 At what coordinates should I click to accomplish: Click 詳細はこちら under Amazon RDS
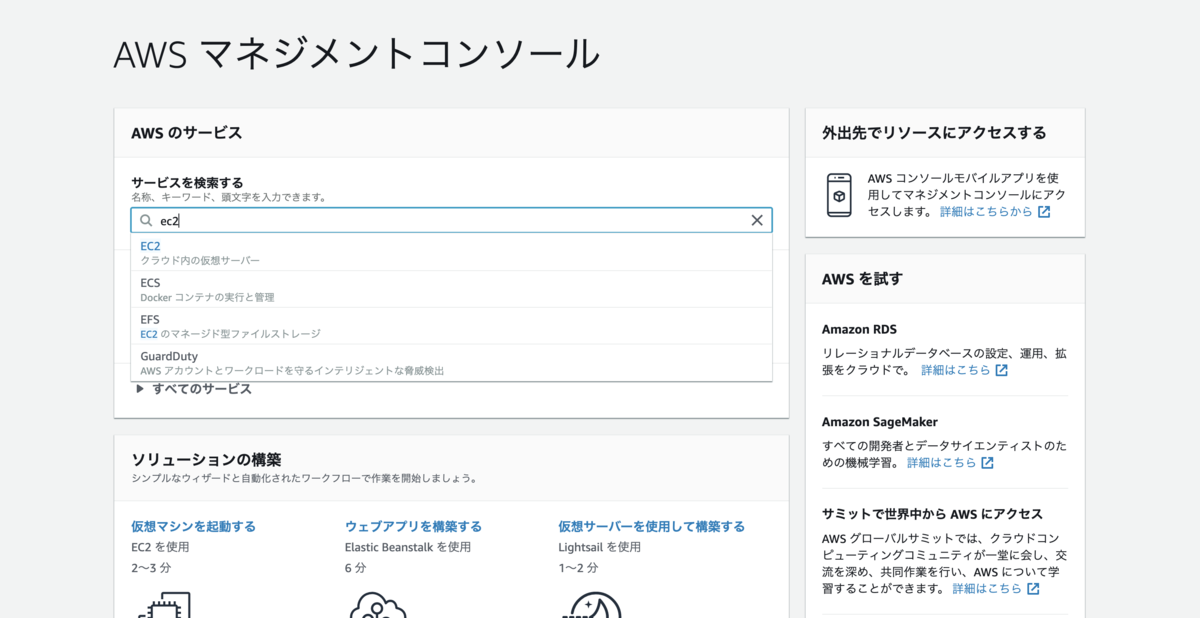point(955,370)
